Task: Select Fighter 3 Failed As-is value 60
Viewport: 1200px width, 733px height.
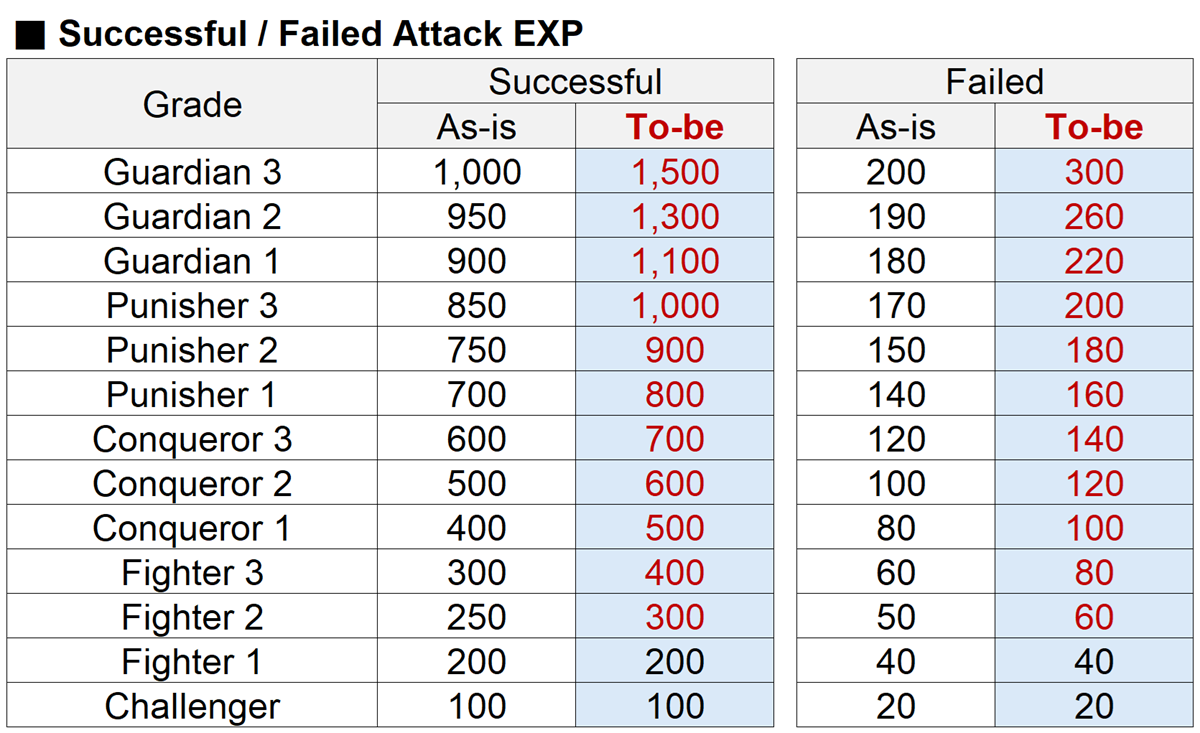Action: pos(896,572)
